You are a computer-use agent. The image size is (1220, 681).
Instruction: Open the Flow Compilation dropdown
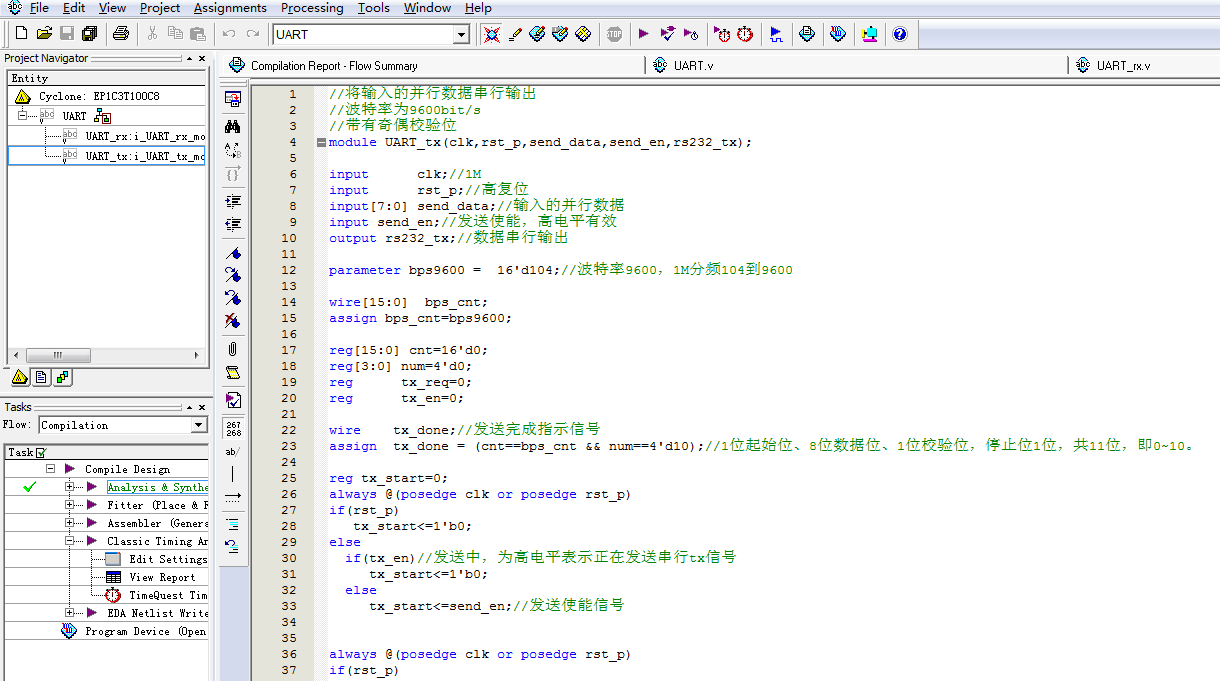pos(198,425)
